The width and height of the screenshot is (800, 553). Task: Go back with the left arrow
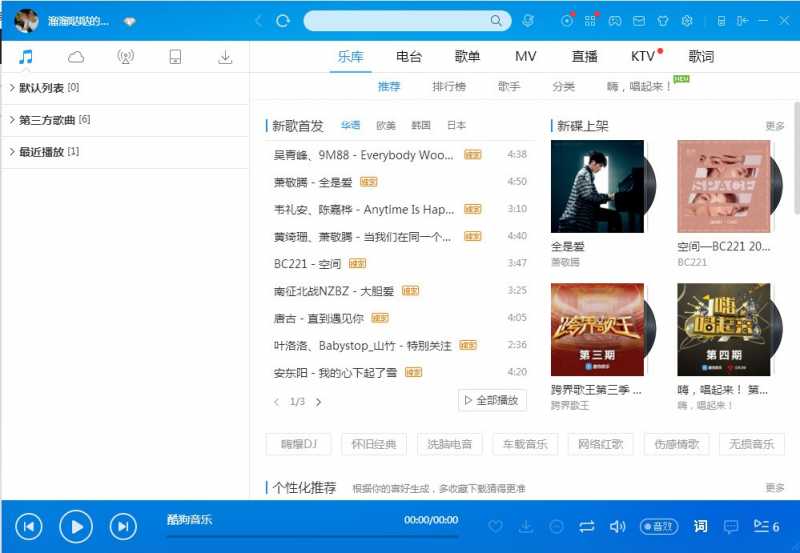point(258,21)
